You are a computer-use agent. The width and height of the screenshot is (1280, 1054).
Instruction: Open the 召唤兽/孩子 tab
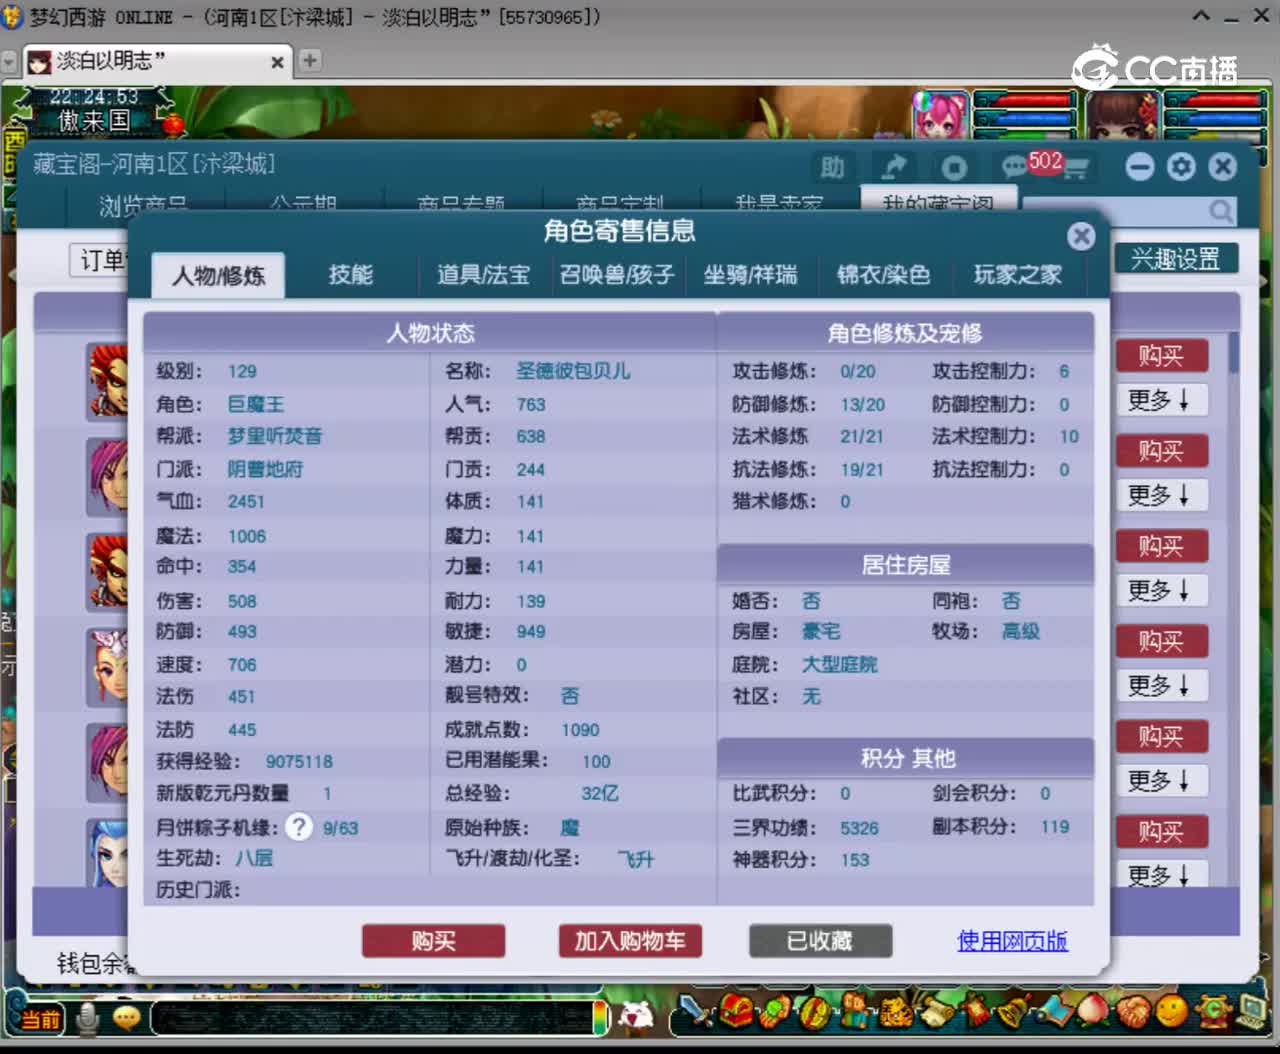point(617,275)
